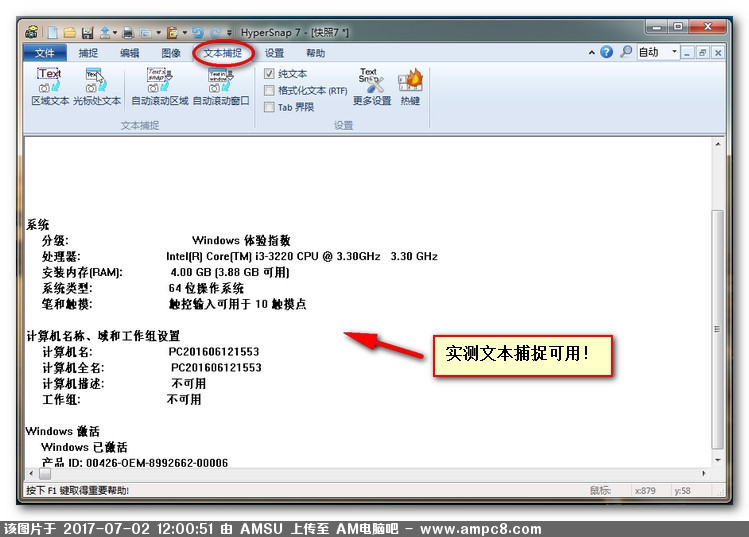Screen dimensions: 749x537
Task: Click the HyperSnap application icon in title bar
Action: click(x=32, y=32)
